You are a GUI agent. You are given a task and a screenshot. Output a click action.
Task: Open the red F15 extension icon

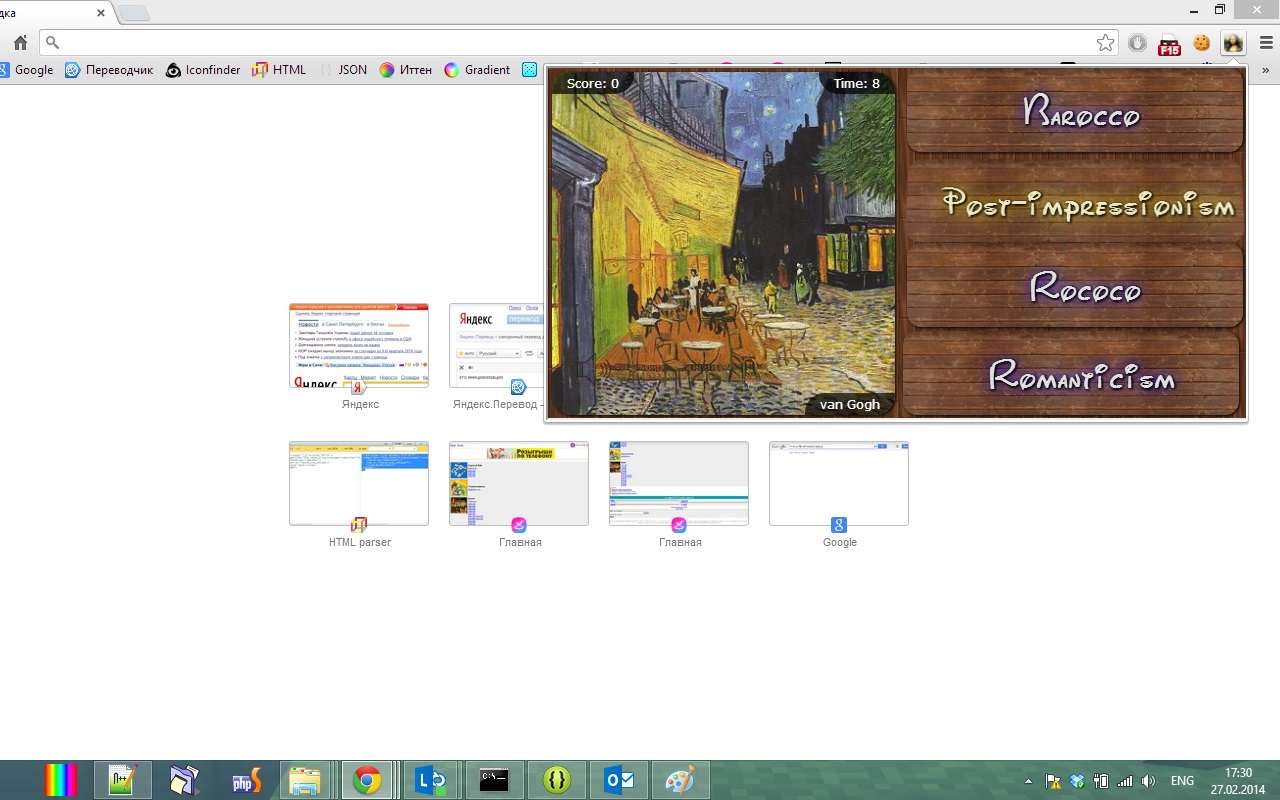point(1169,44)
